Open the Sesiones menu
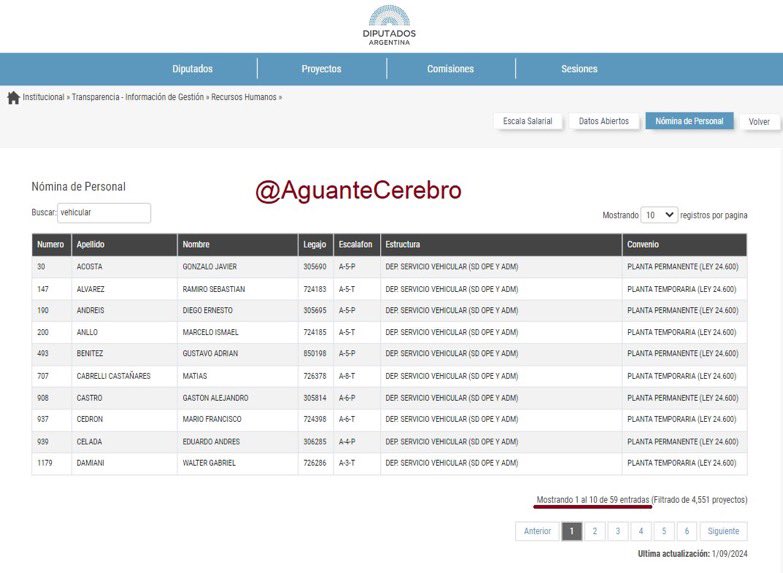 tap(579, 69)
